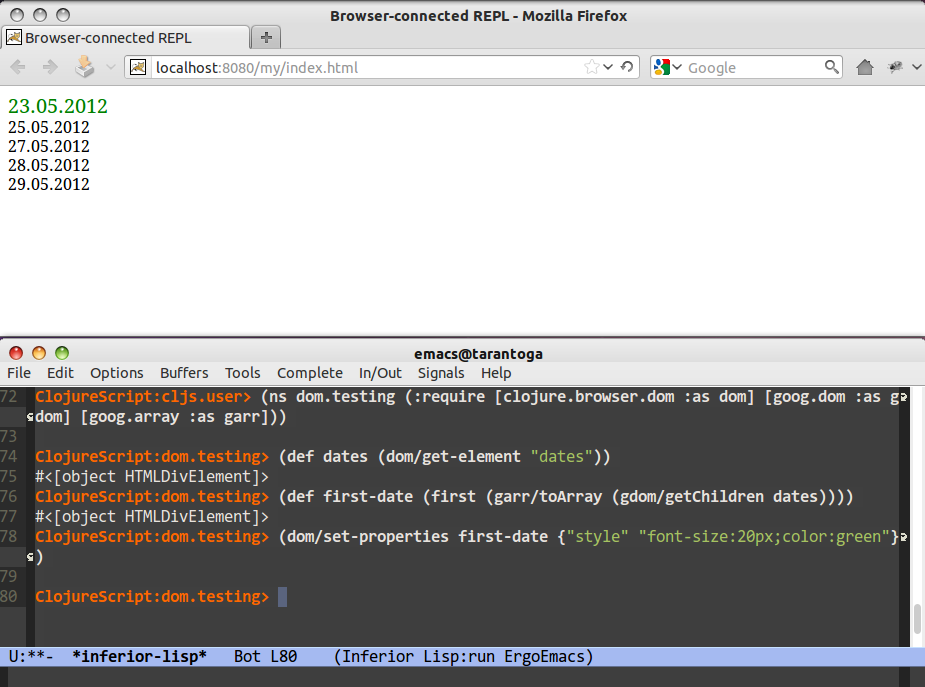Image resolution: width=925 pixels, height=687 pixels.
Task: Click 'gdom/getChildren' in line 76
Action: click(x=692, y=497)
